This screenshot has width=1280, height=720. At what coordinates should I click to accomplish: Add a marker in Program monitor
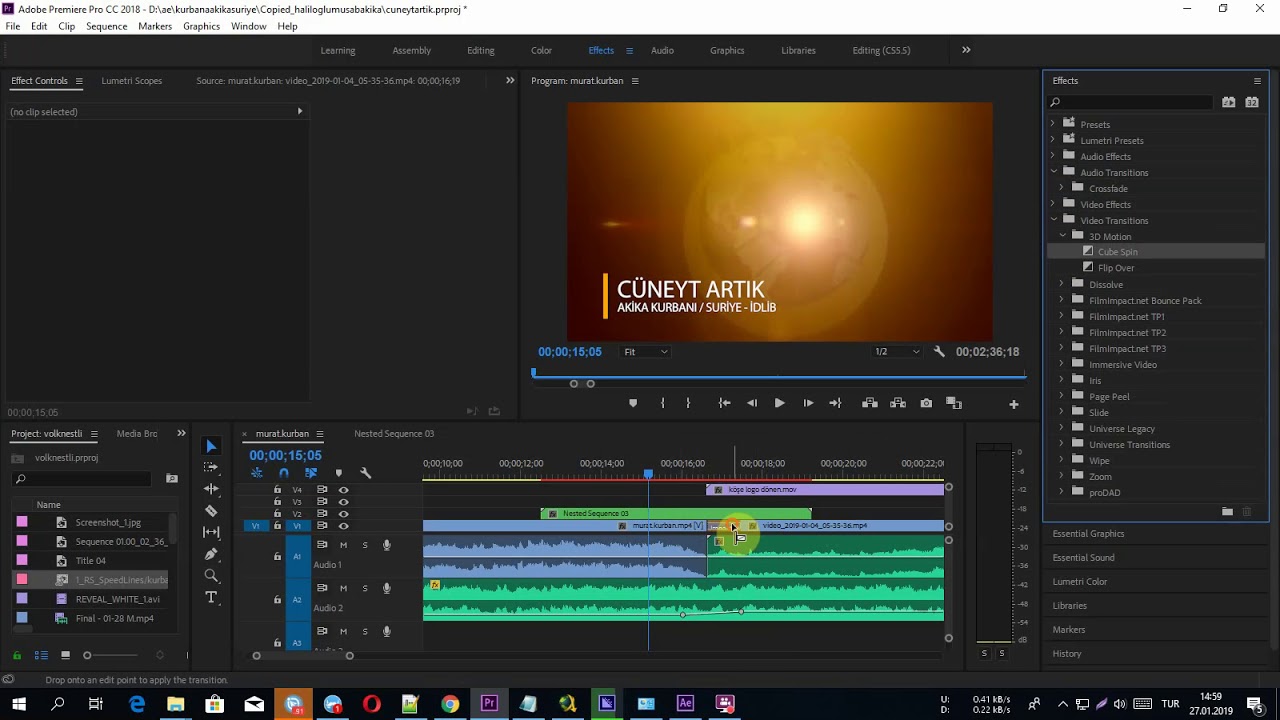tap(632, 403)
